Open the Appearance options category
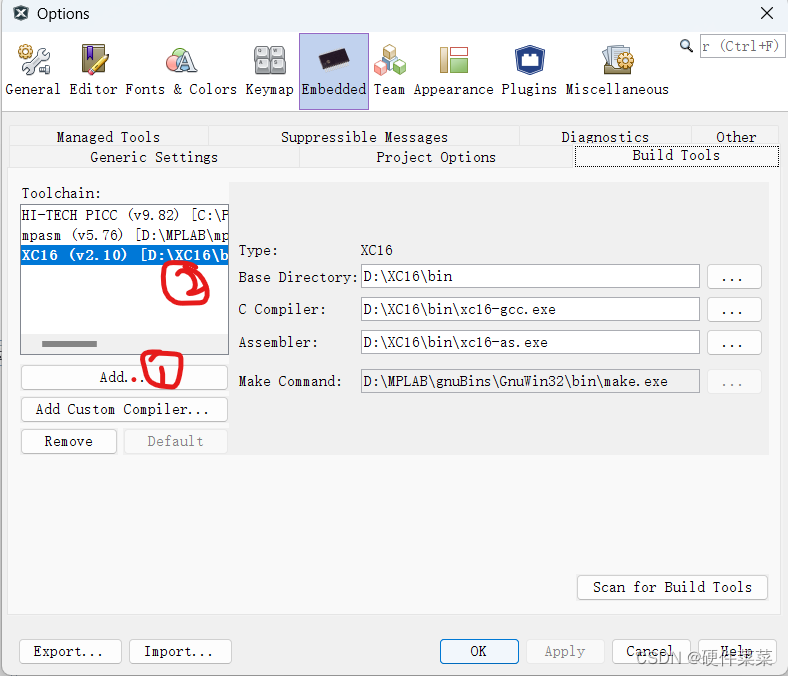The width and height of the screenshot is (788, 676). tap(454, 71)
